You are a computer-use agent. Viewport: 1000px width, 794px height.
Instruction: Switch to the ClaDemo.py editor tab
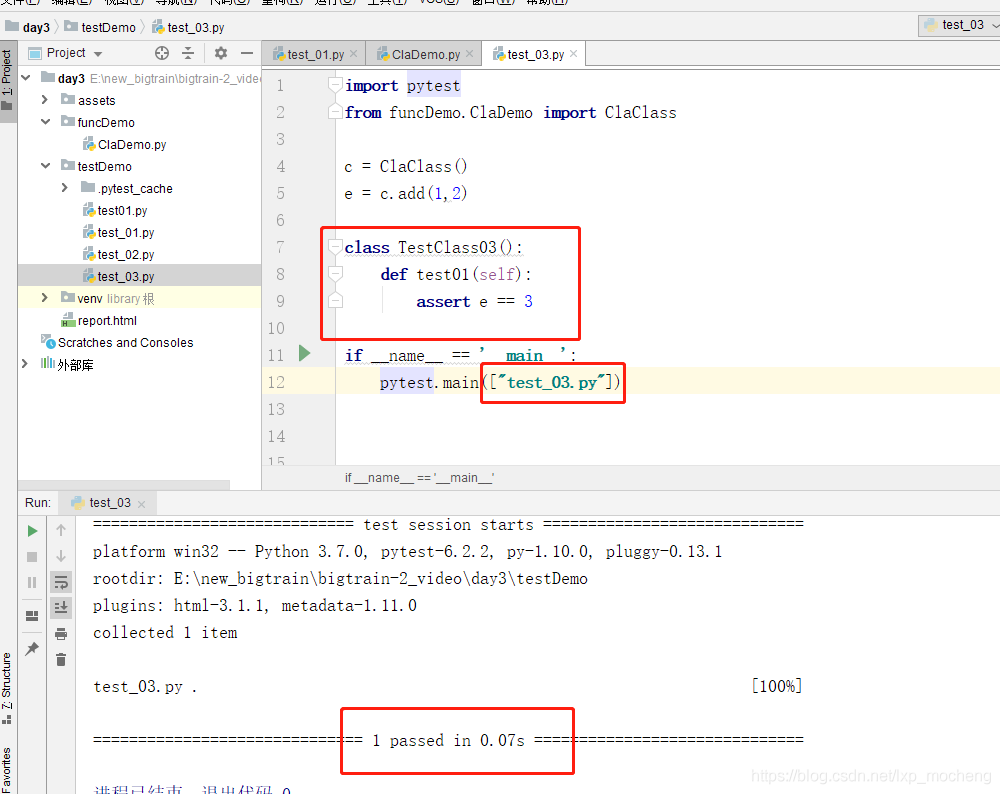coord(425,54)
